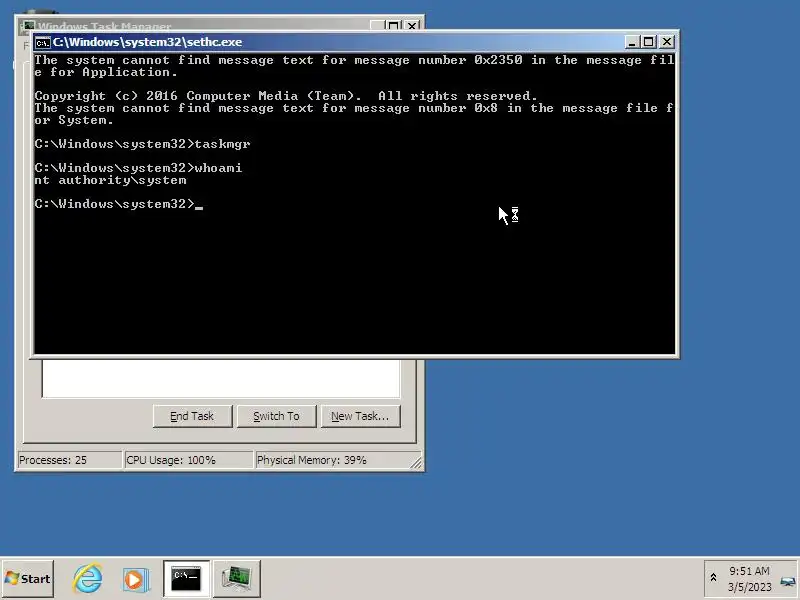Click the sethc.exe title bar text
800x600 pixels.
tap(147, 42)
